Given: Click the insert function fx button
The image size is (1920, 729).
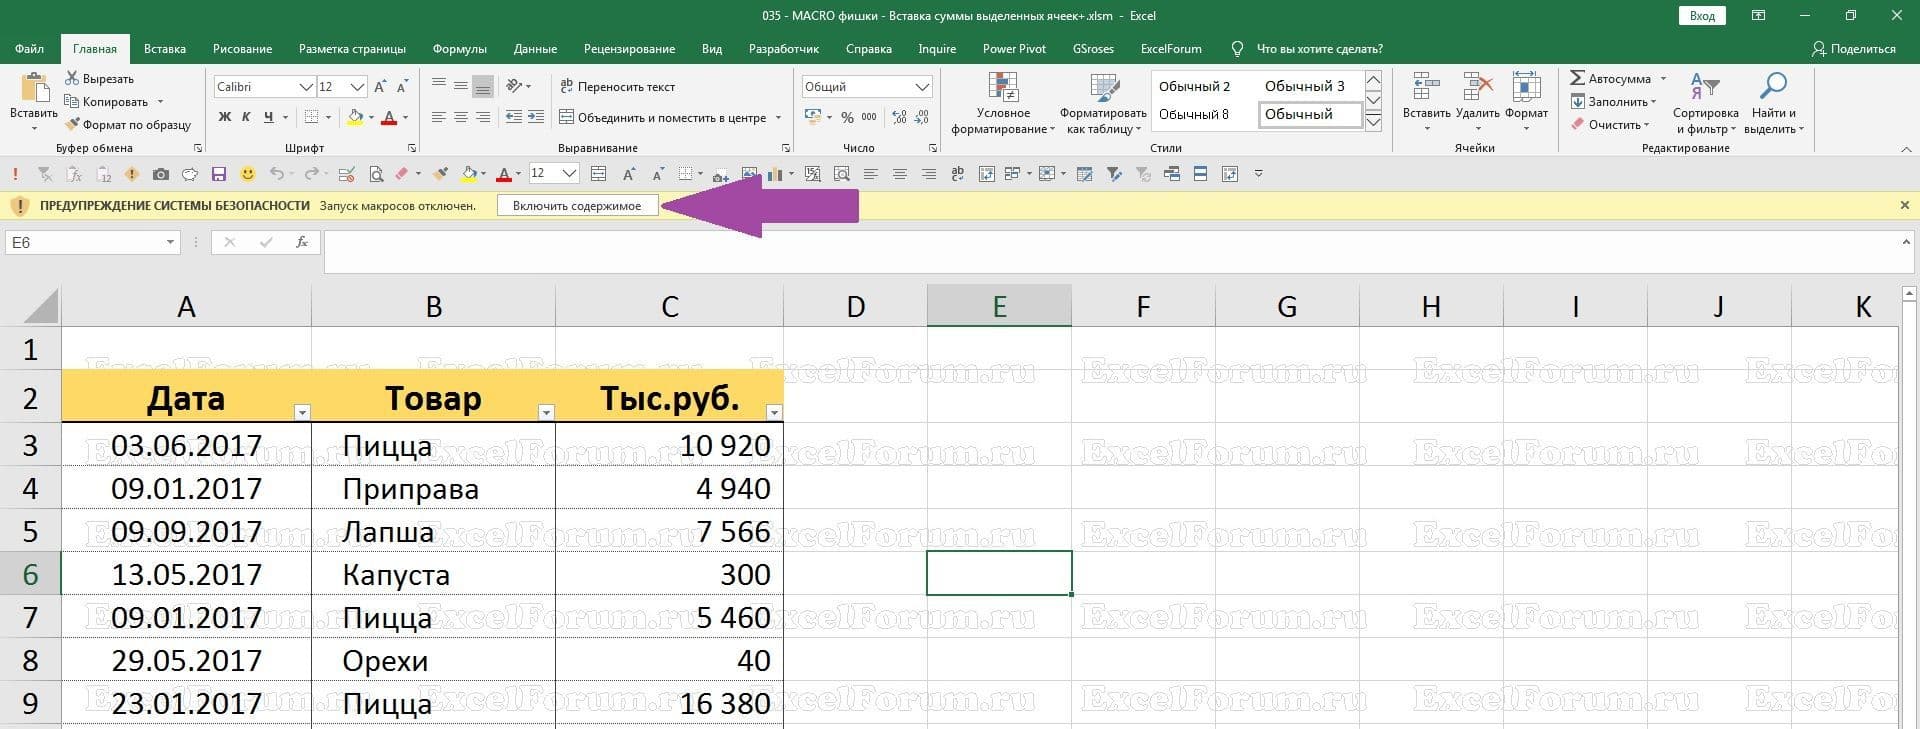Looking at the screenshot, I should coord(301,242).
